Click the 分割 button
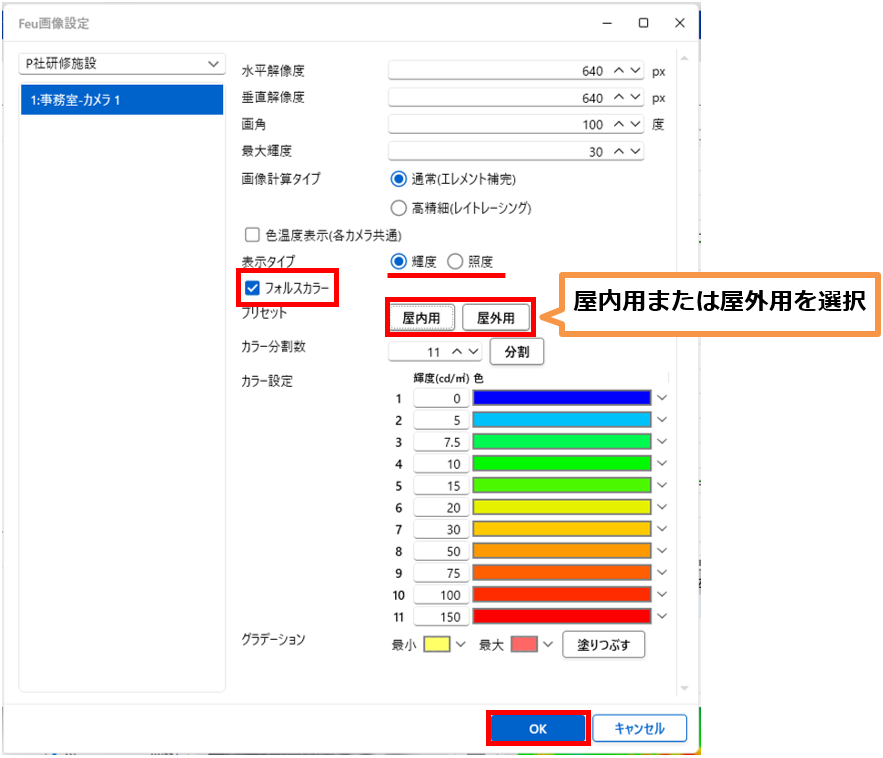Viewport: 883px width, 758px height. tap(517, 352)
